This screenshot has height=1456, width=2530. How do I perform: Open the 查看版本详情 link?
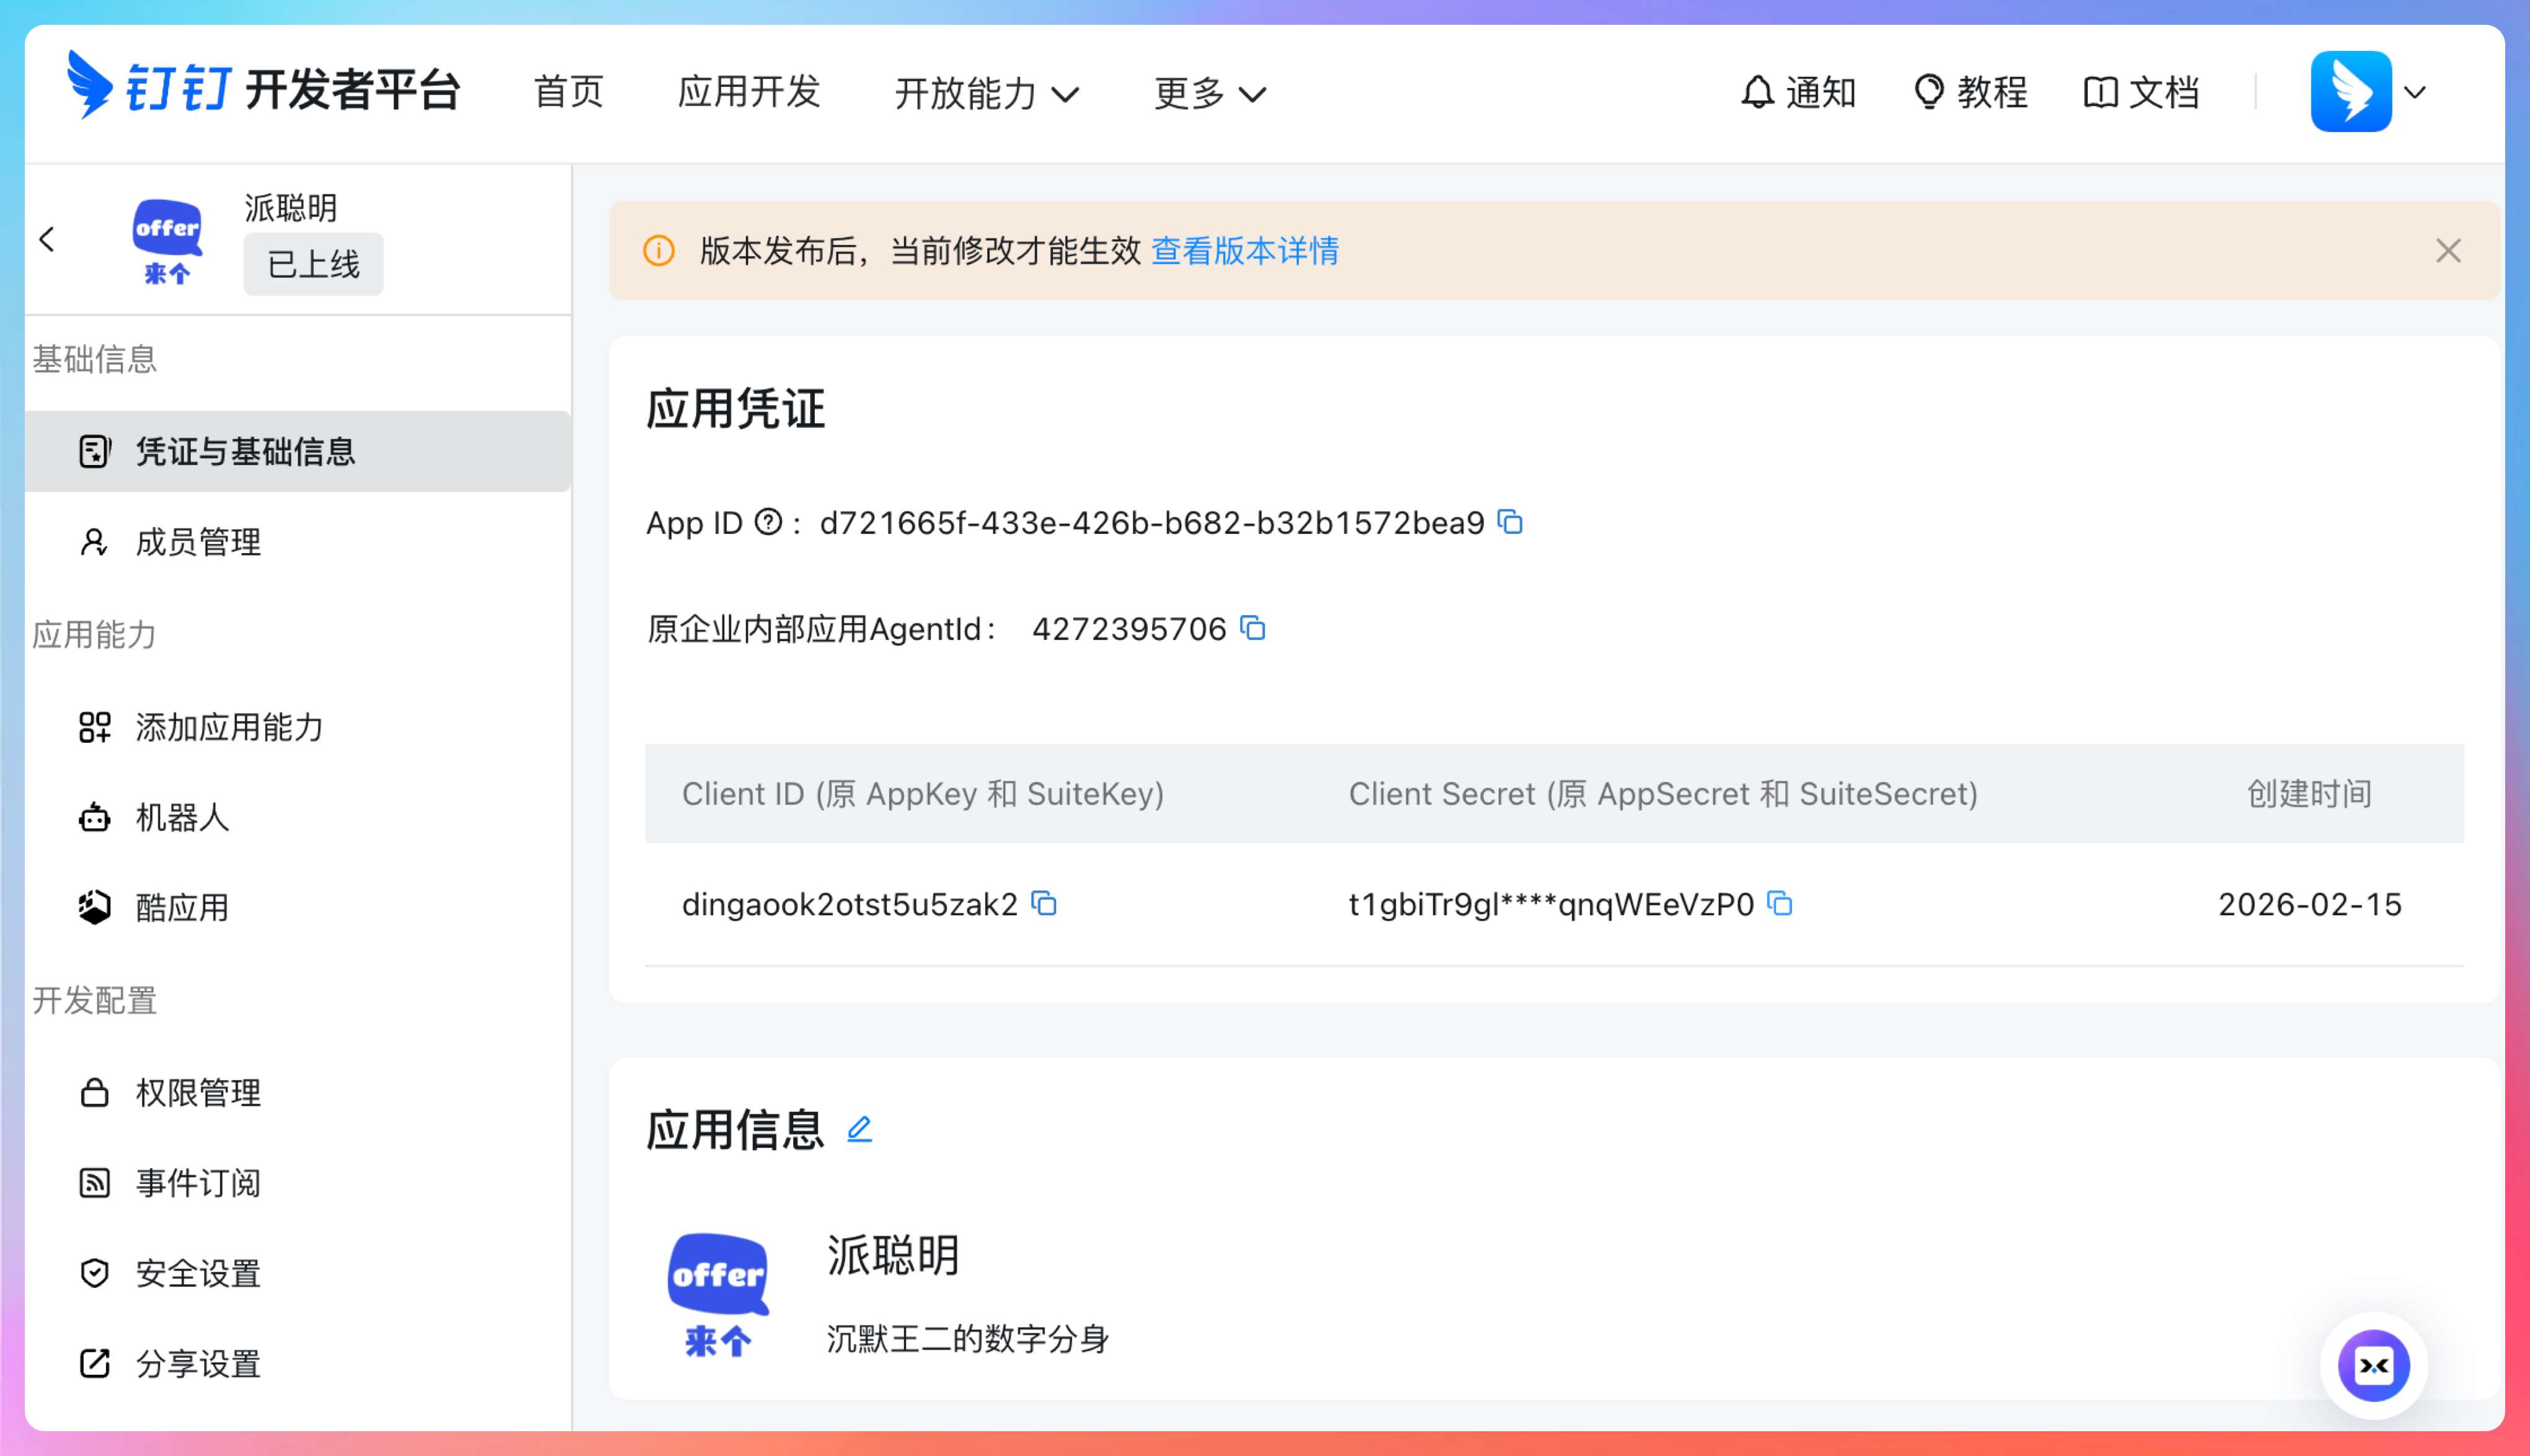pos(1245,250)
